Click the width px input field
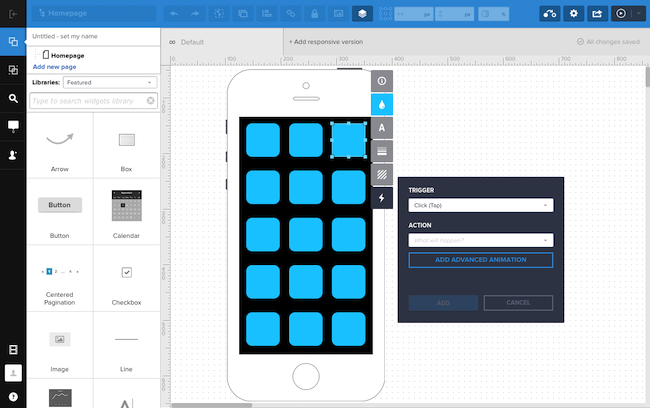This screenshot has height=408, width=650. point(413,14)
